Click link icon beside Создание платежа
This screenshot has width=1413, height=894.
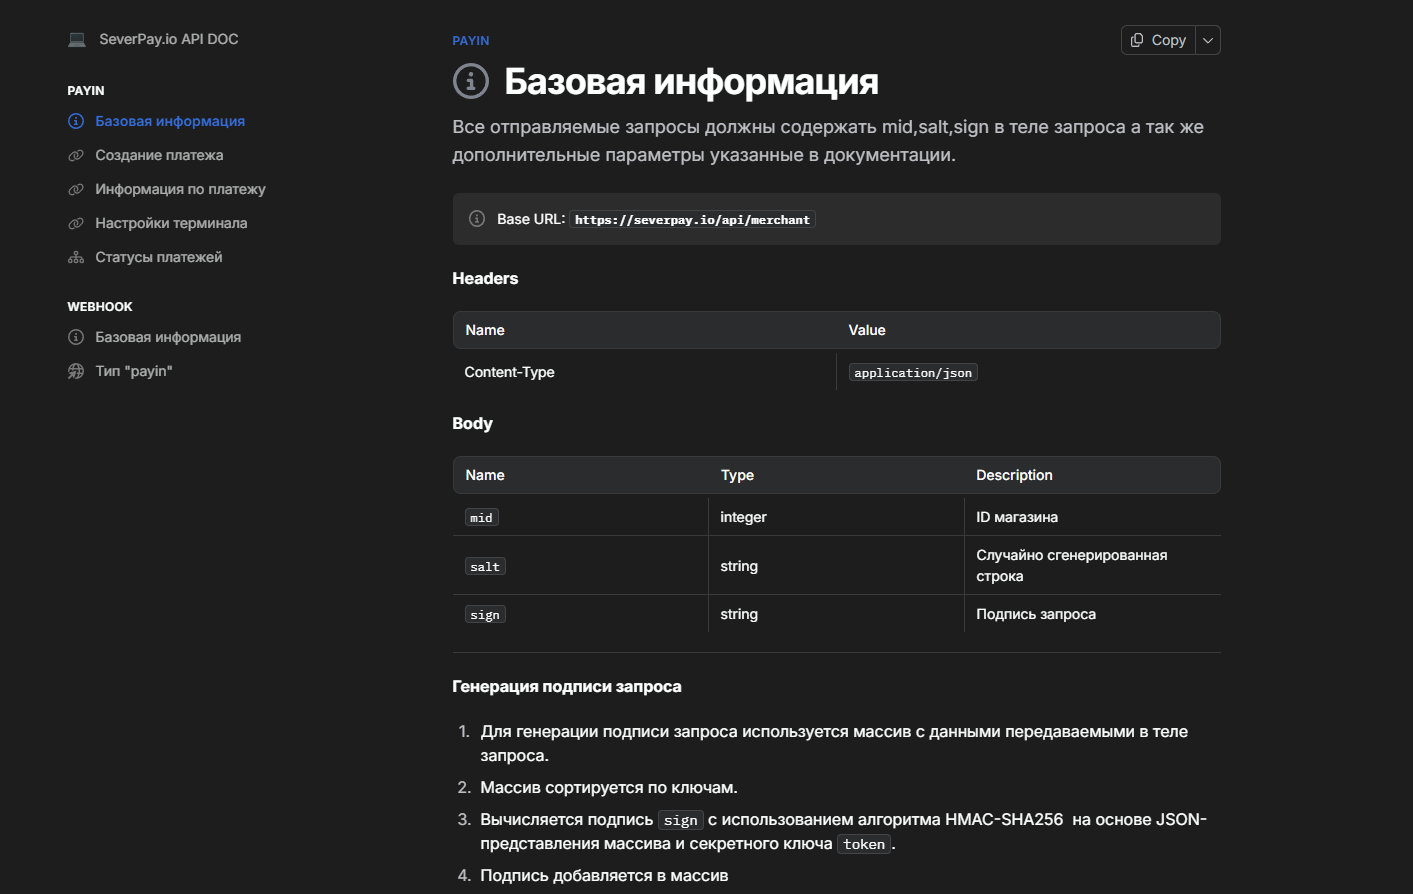pos(76,155)
